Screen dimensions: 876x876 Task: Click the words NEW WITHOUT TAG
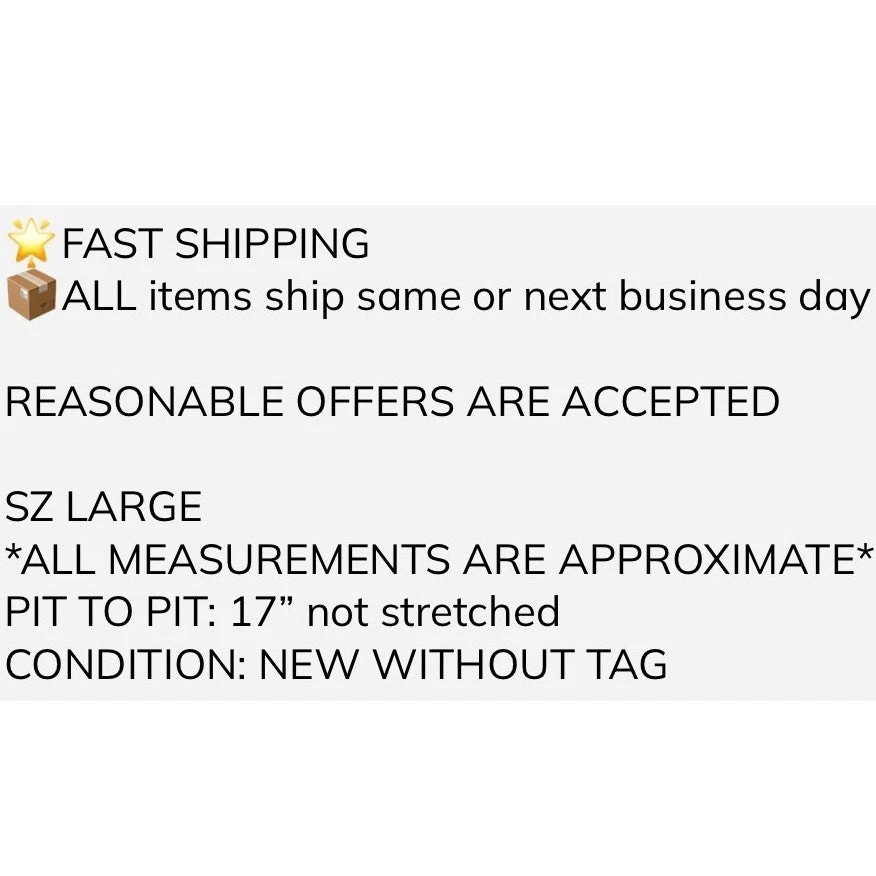click(463, 665)
